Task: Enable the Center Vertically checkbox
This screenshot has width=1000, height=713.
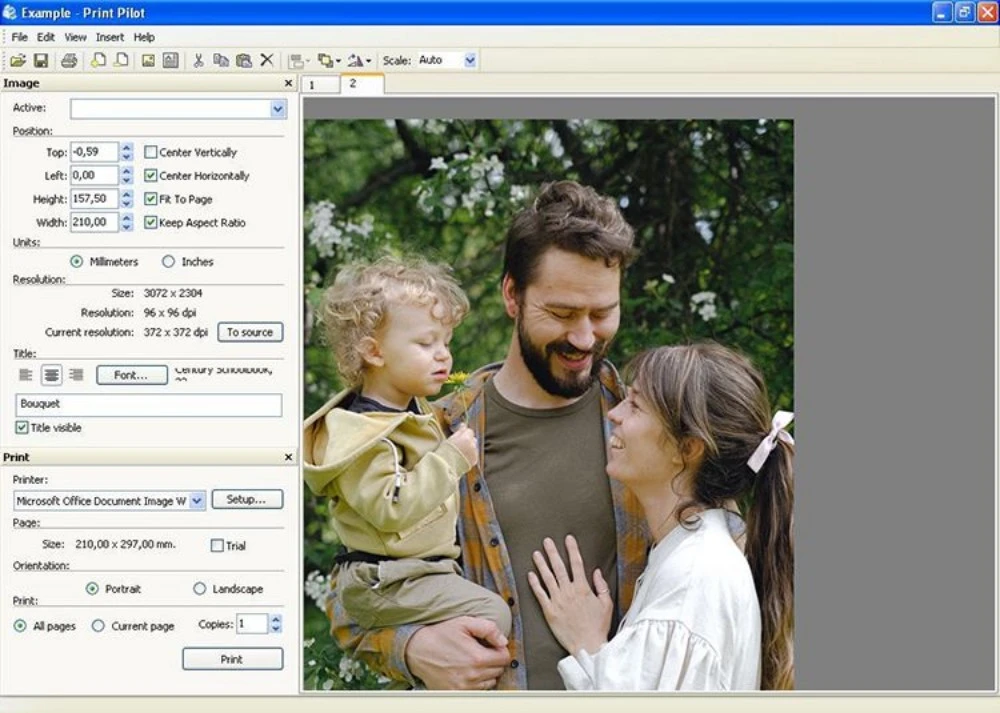Action: (151, 153)
